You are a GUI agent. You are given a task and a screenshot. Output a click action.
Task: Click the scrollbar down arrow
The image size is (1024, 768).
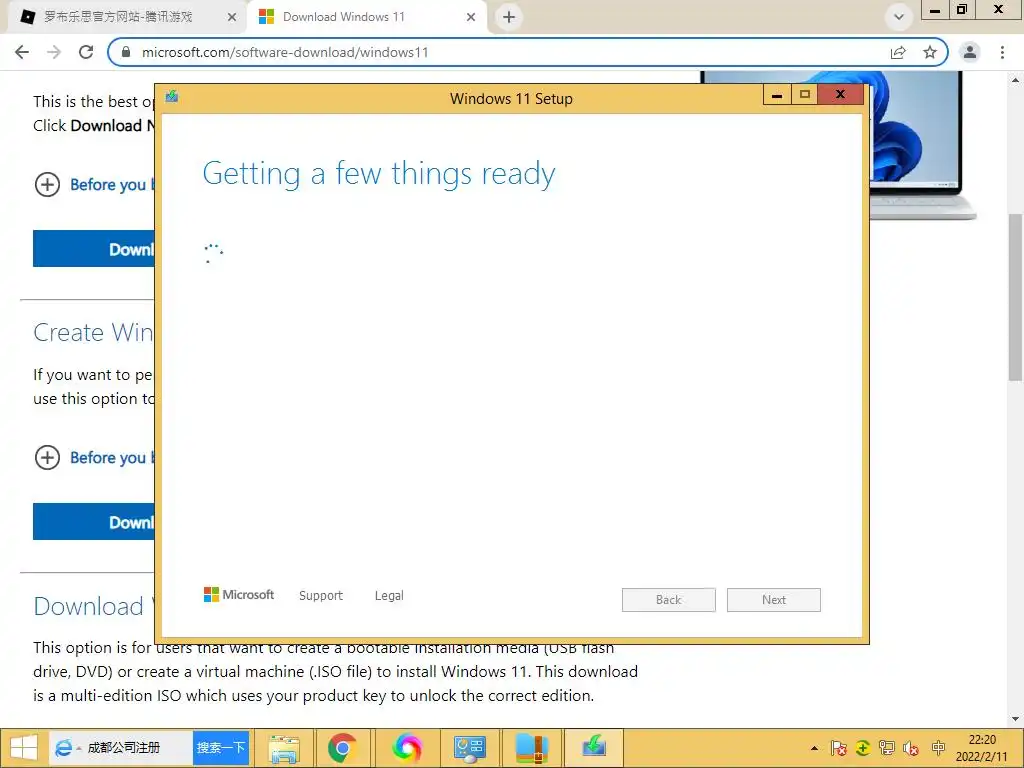[x=1015, y=719]
